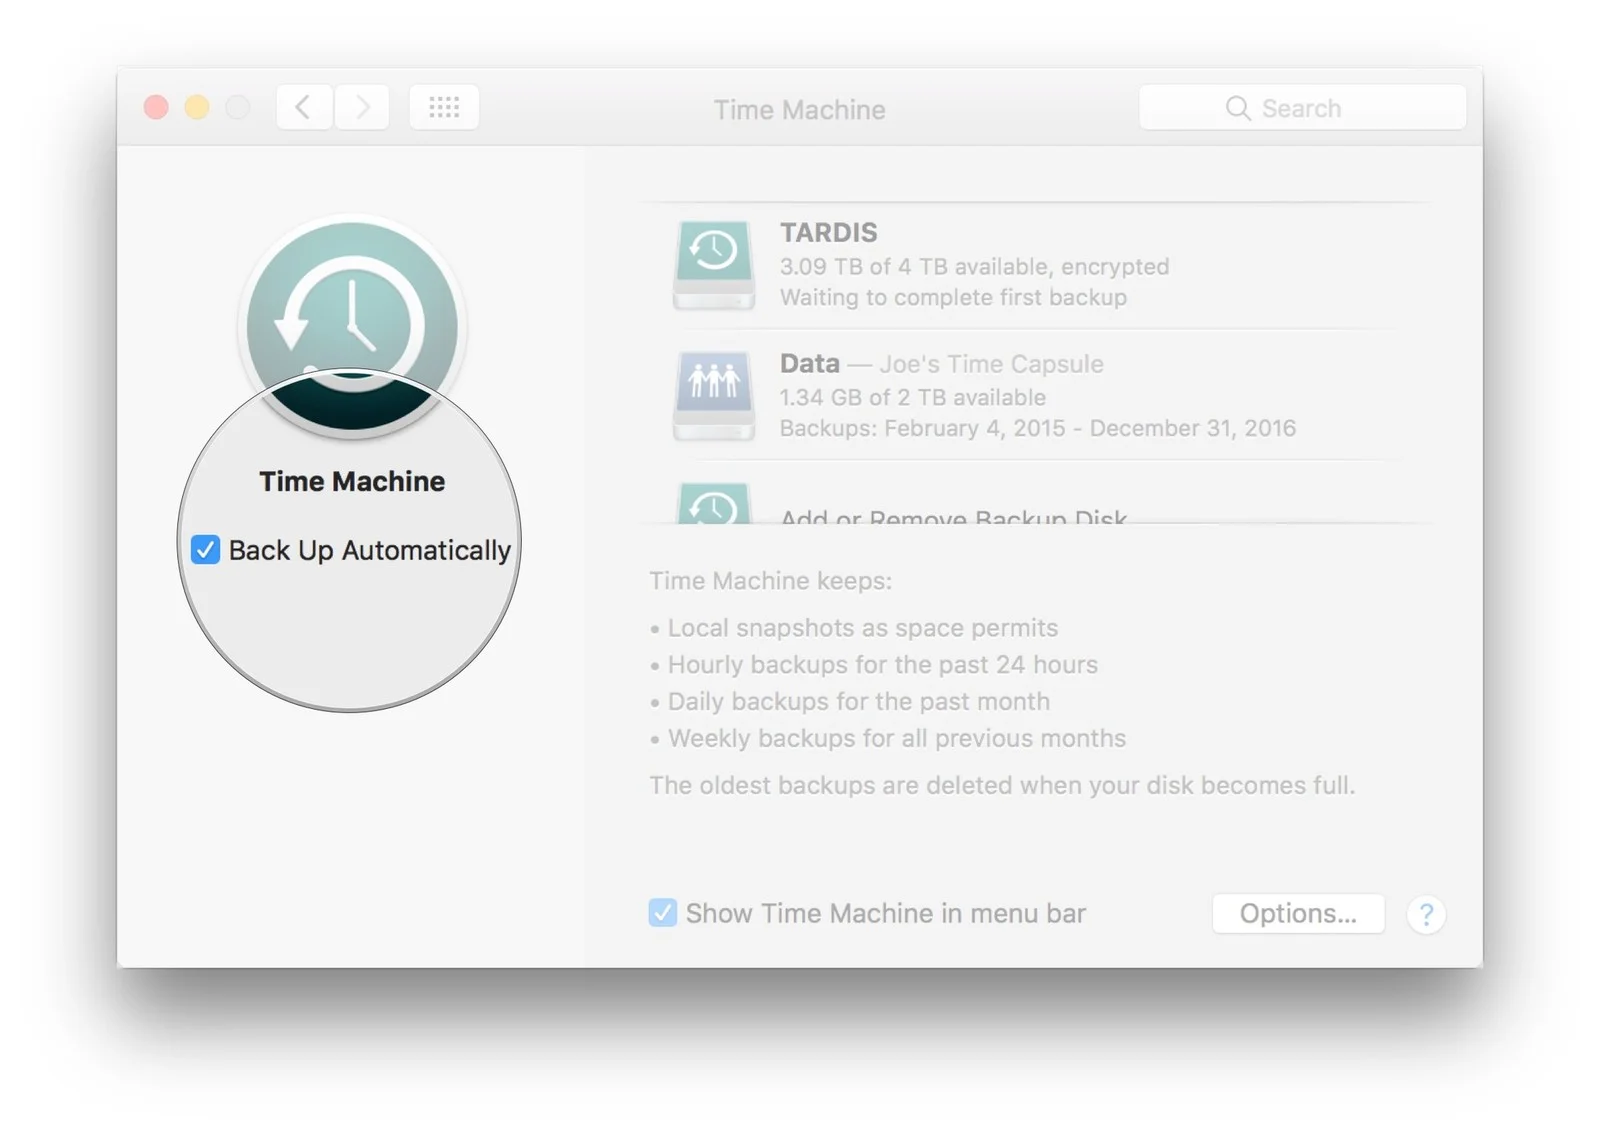The width and height of the screenshot is (1600, 1134).
Task: Click the large Time Machine clock icon
Action: click(352, 326)
